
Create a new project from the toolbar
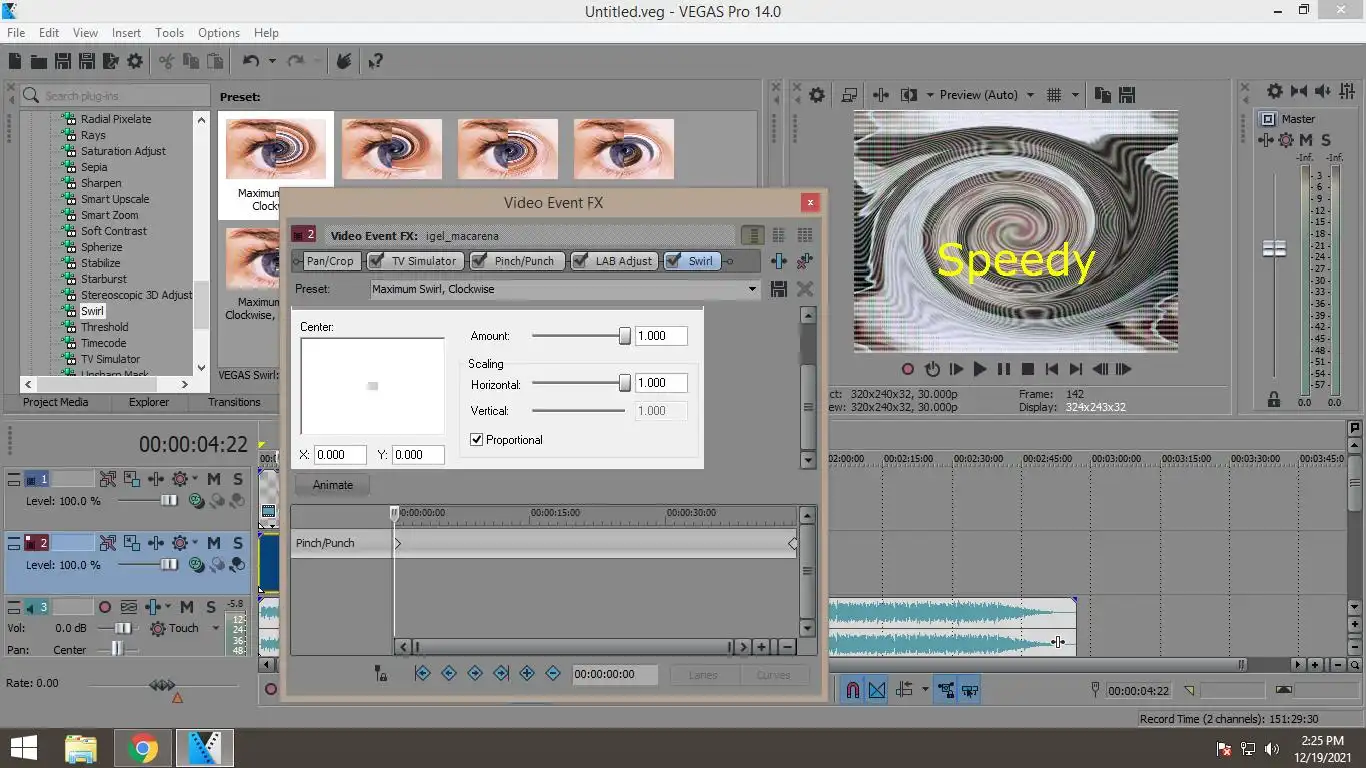[16, 62]
